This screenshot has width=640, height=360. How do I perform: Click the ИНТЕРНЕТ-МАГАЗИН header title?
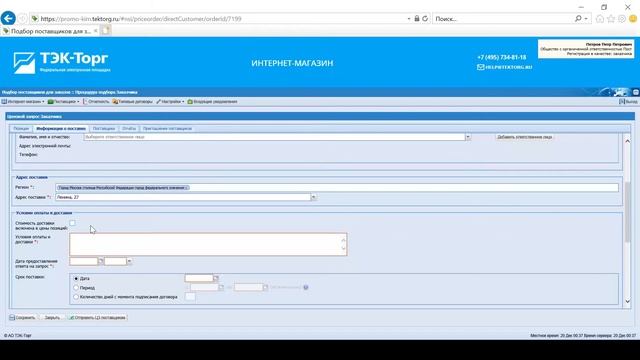click(x=292, y=63)
